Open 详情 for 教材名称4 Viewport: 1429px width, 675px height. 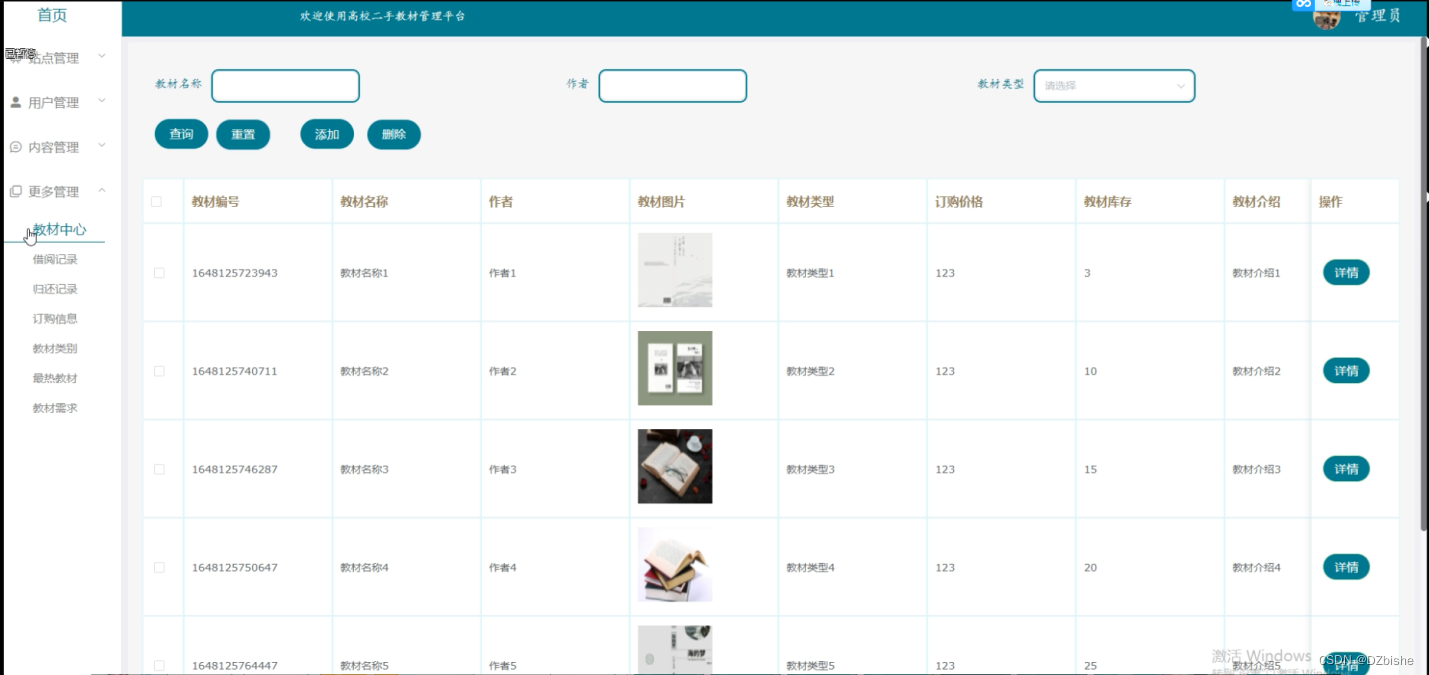pyautogui.click(x=1346, y=567)
